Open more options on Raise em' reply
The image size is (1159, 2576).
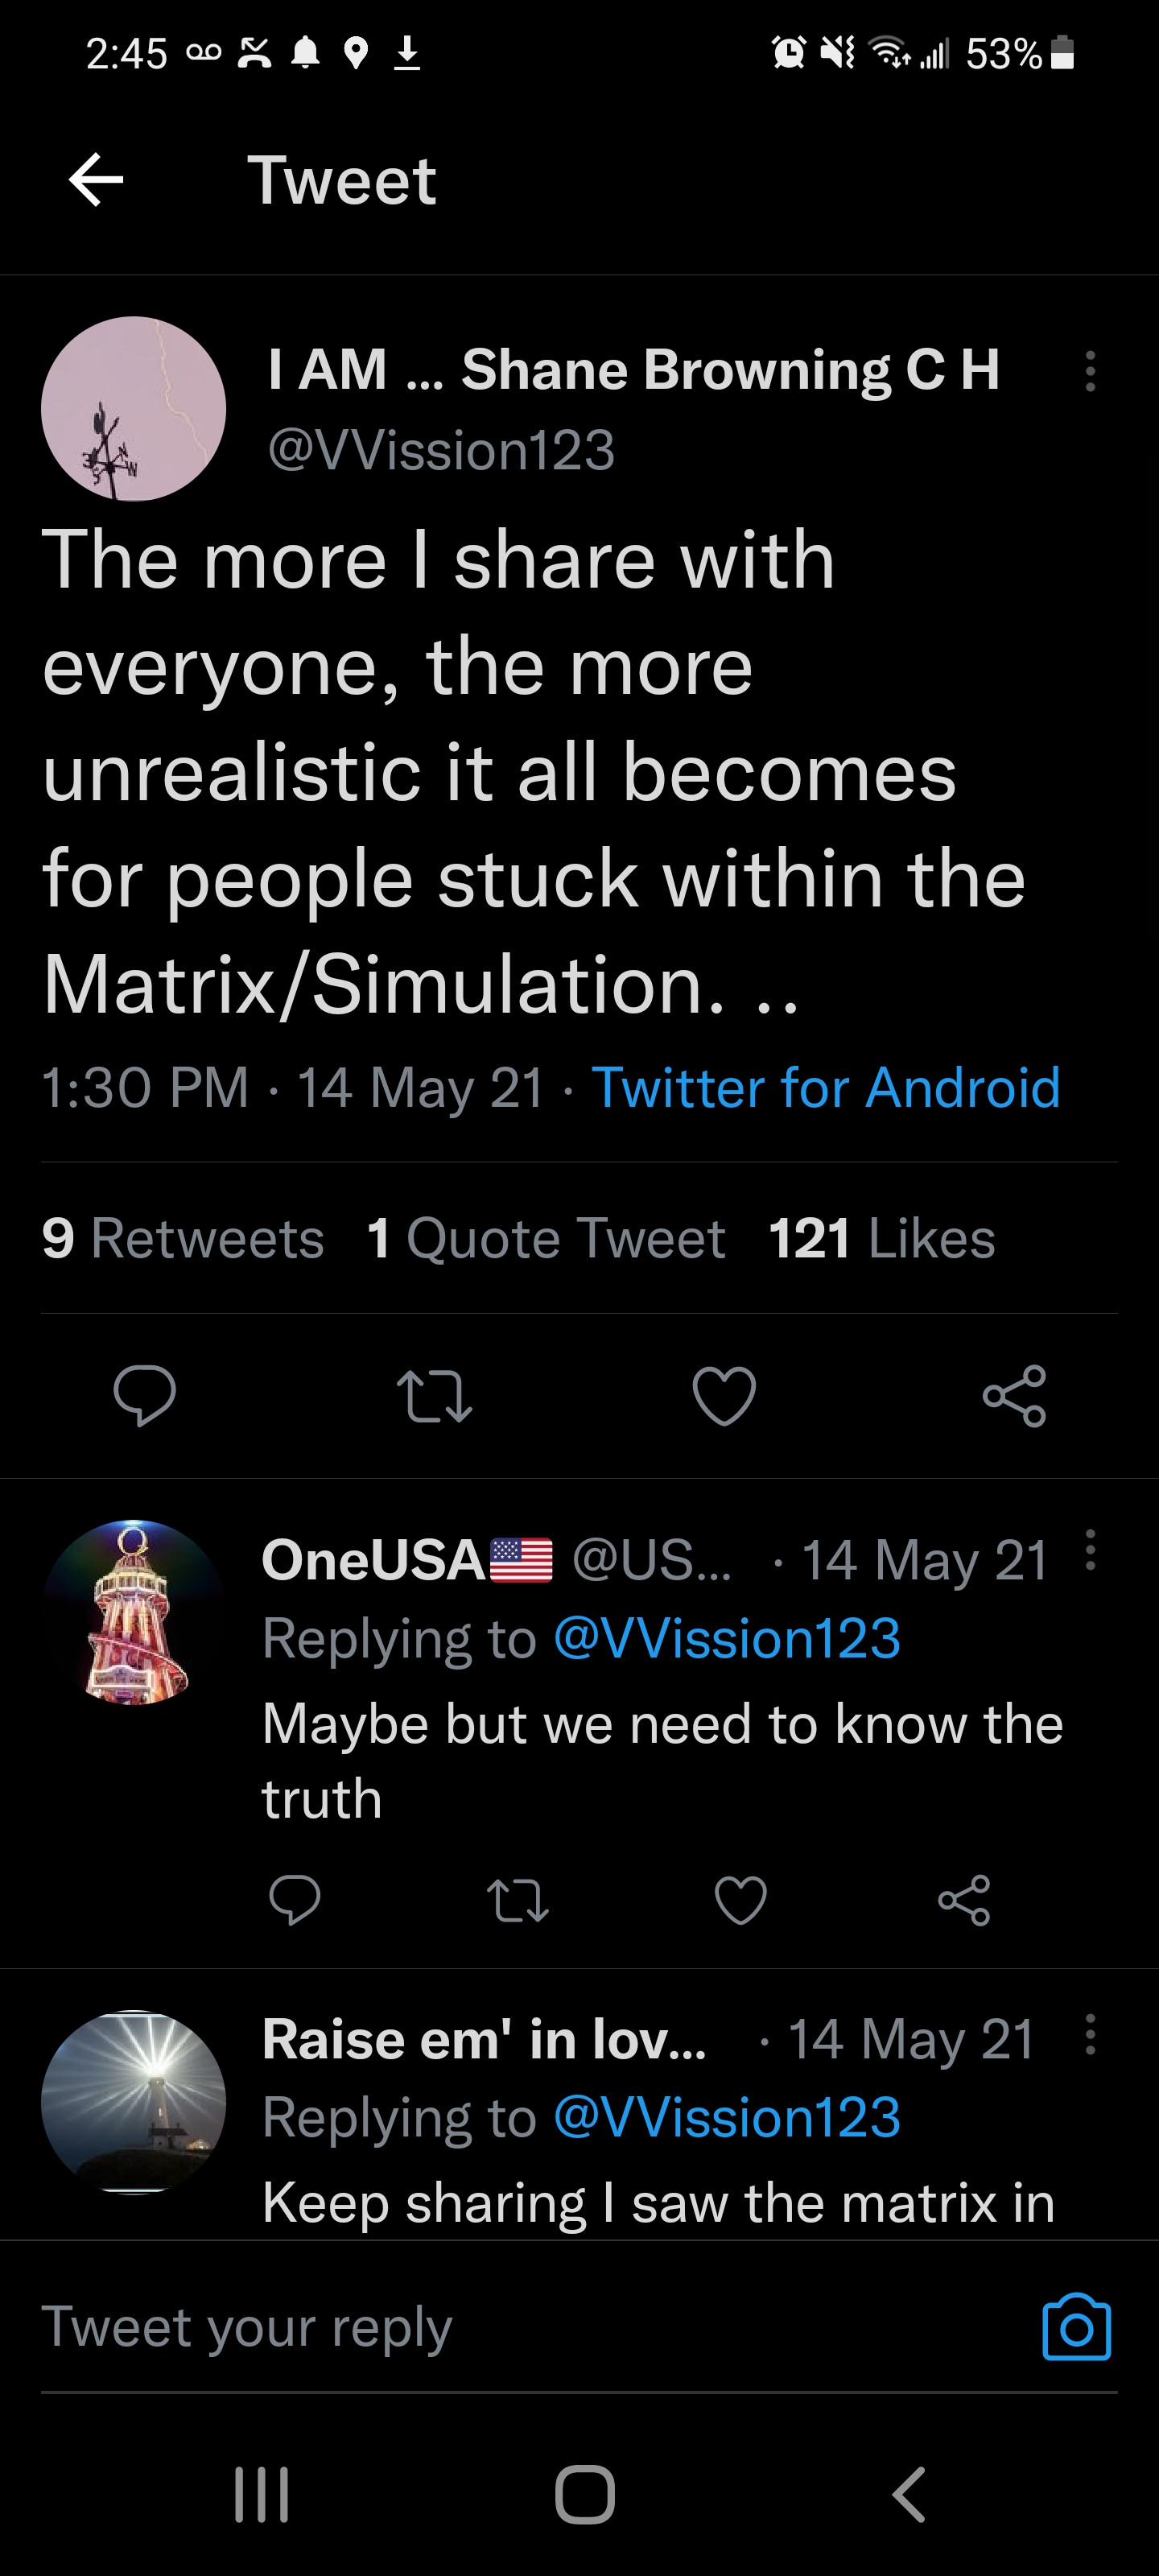(1090, 2034)
